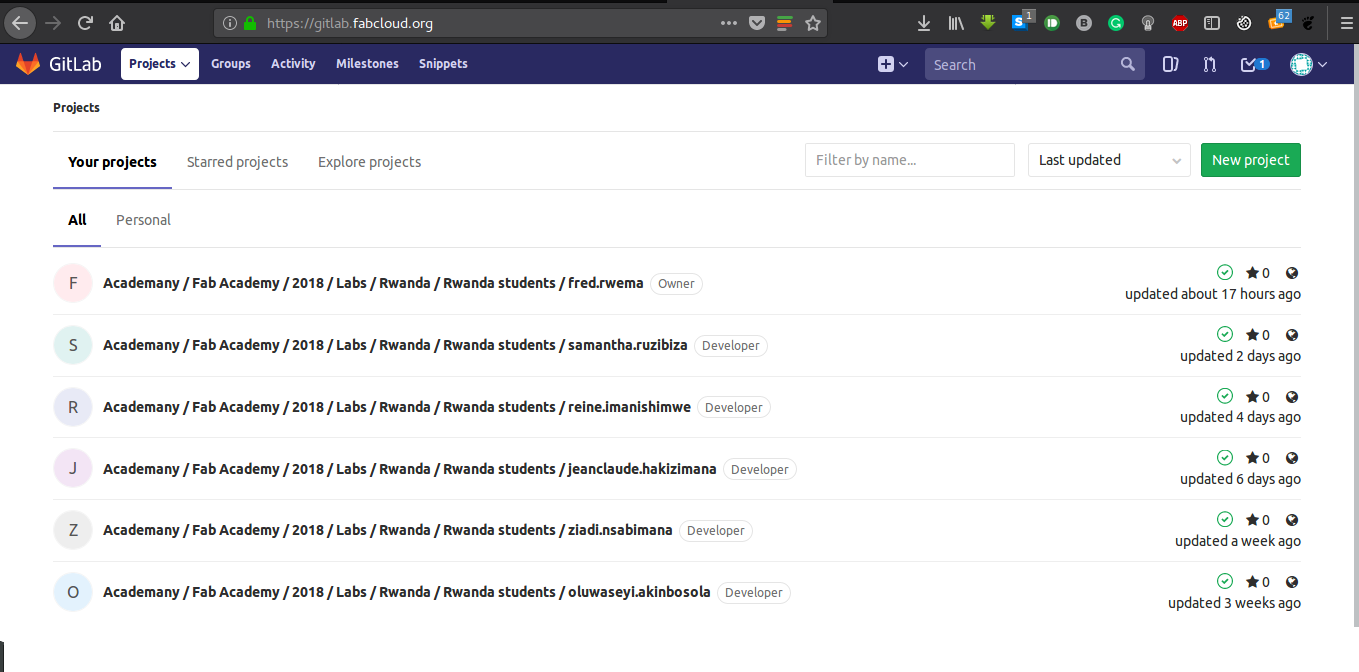Click the Filter by name field
Viewport: 1359px width, 672px height.
click(x=909, y=160)
